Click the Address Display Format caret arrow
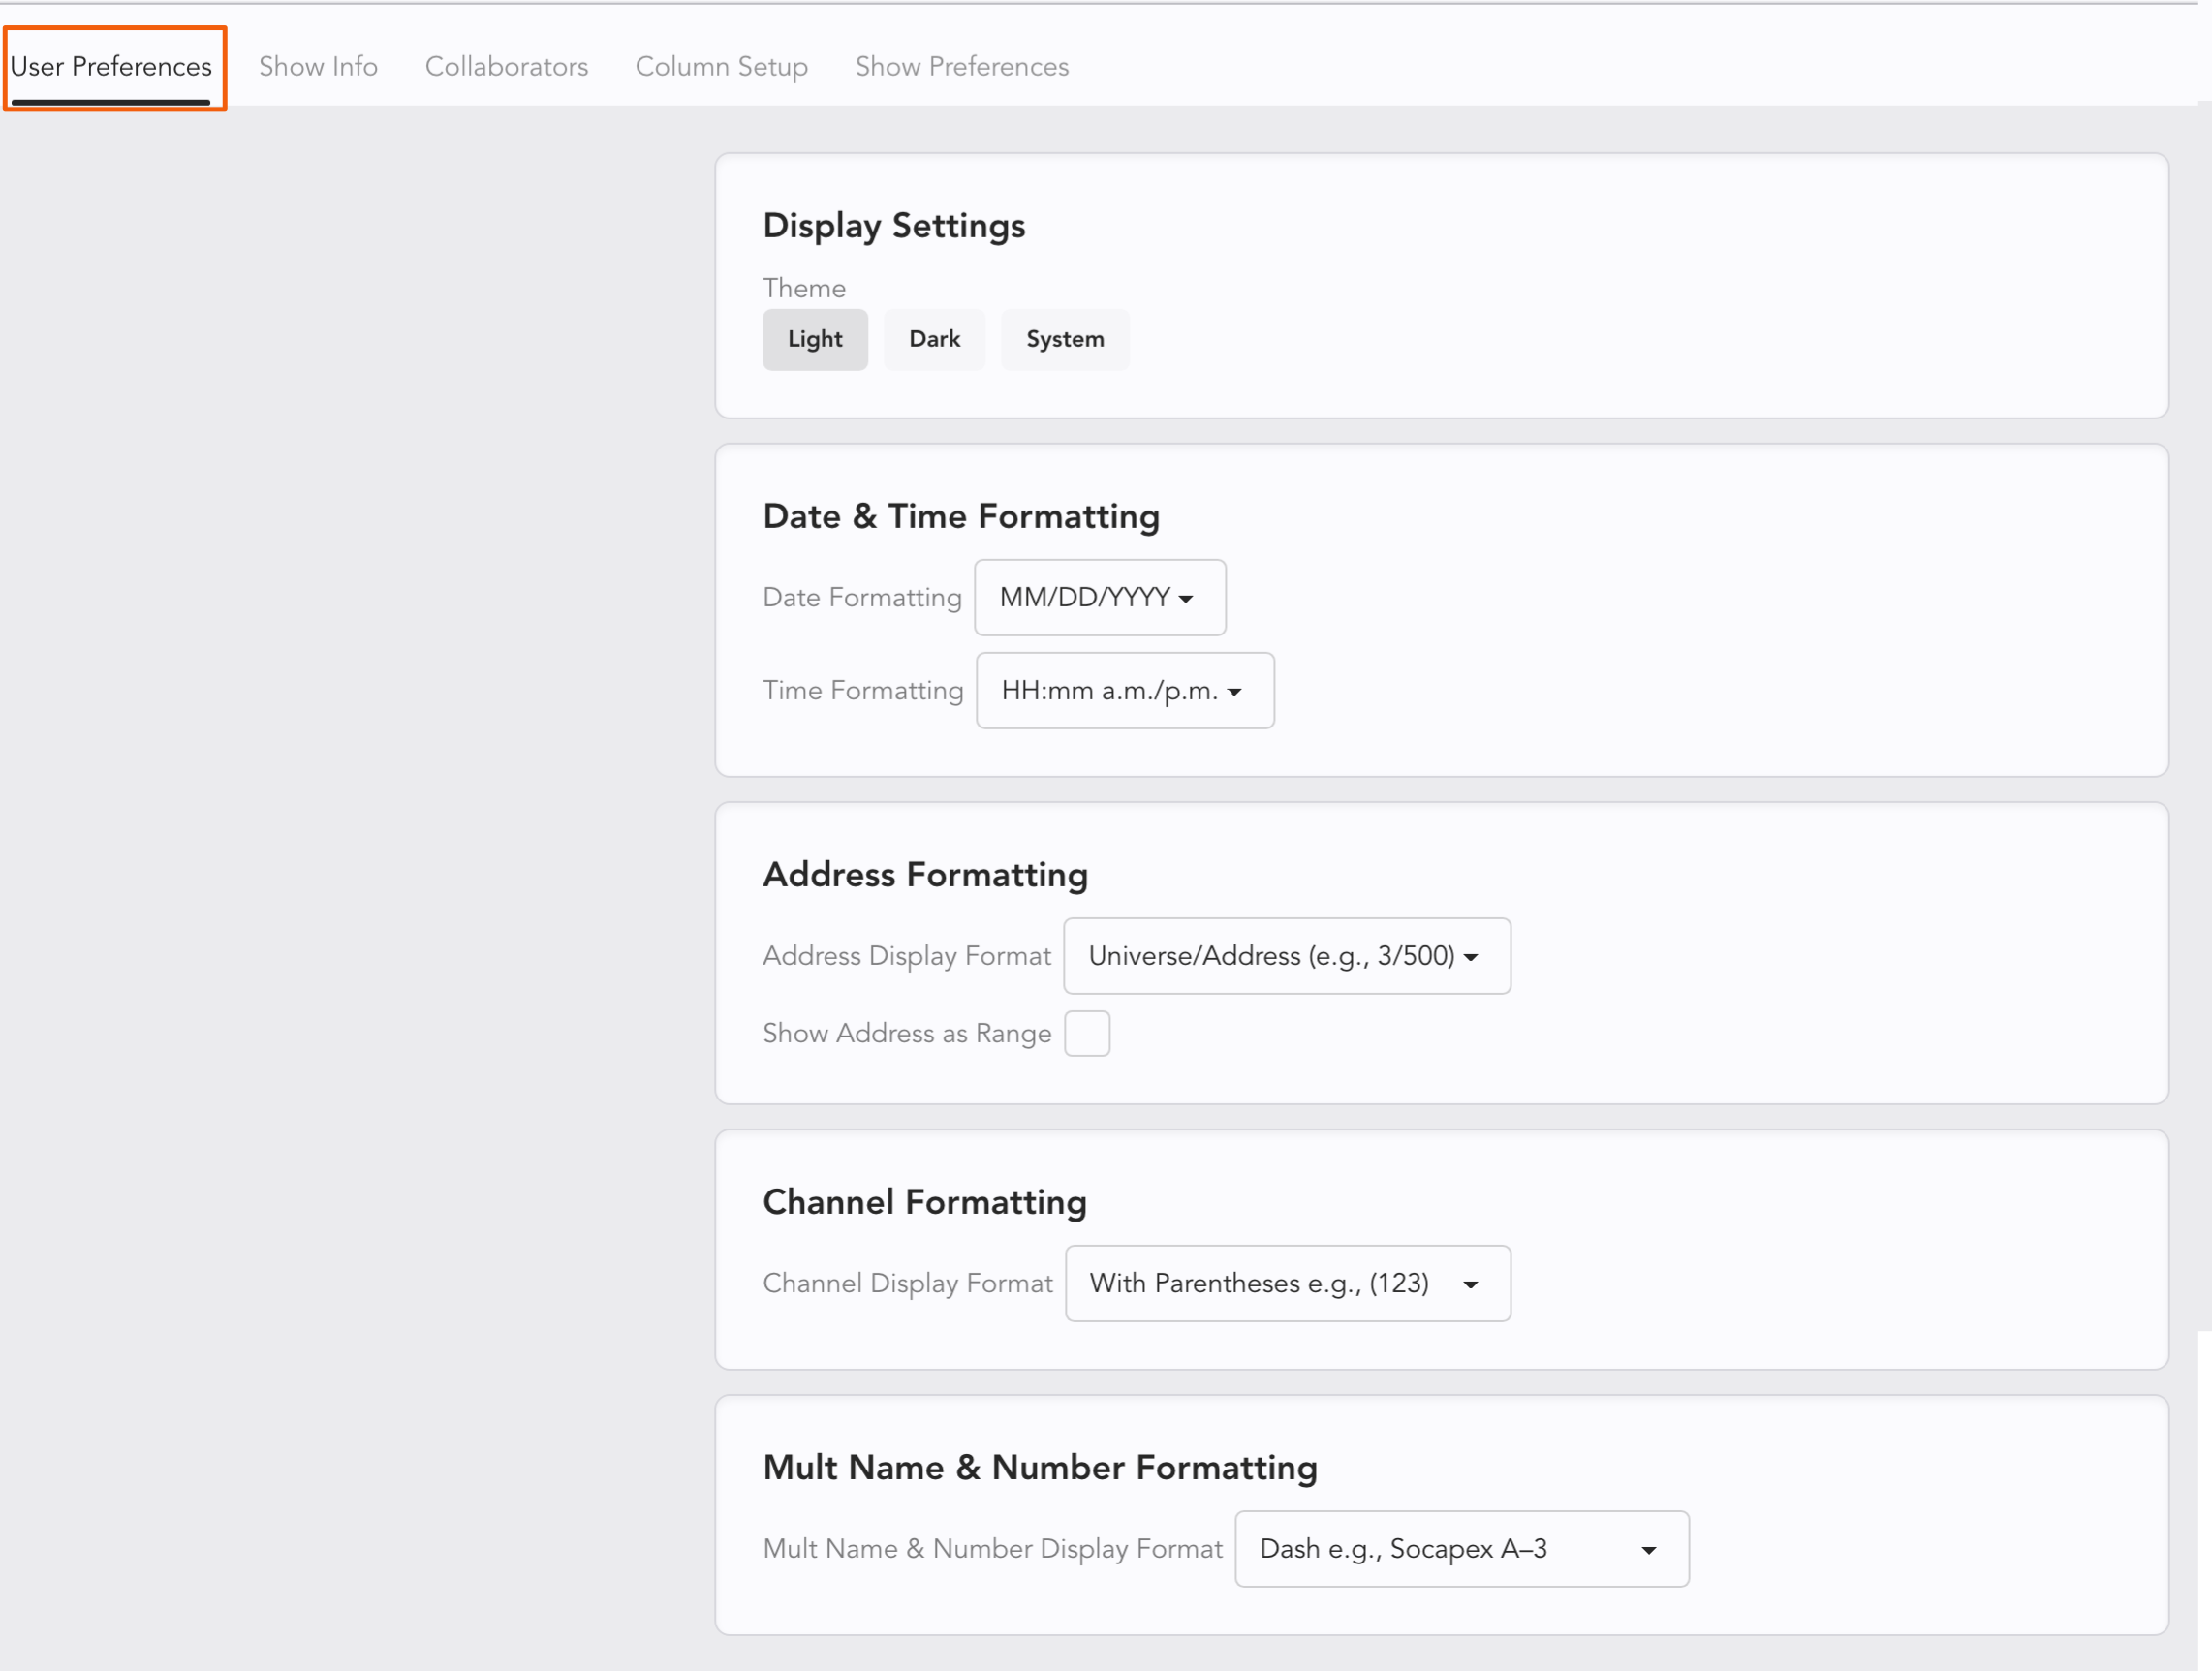Screen dimensions: 2212x1671 coord(1471,957)
